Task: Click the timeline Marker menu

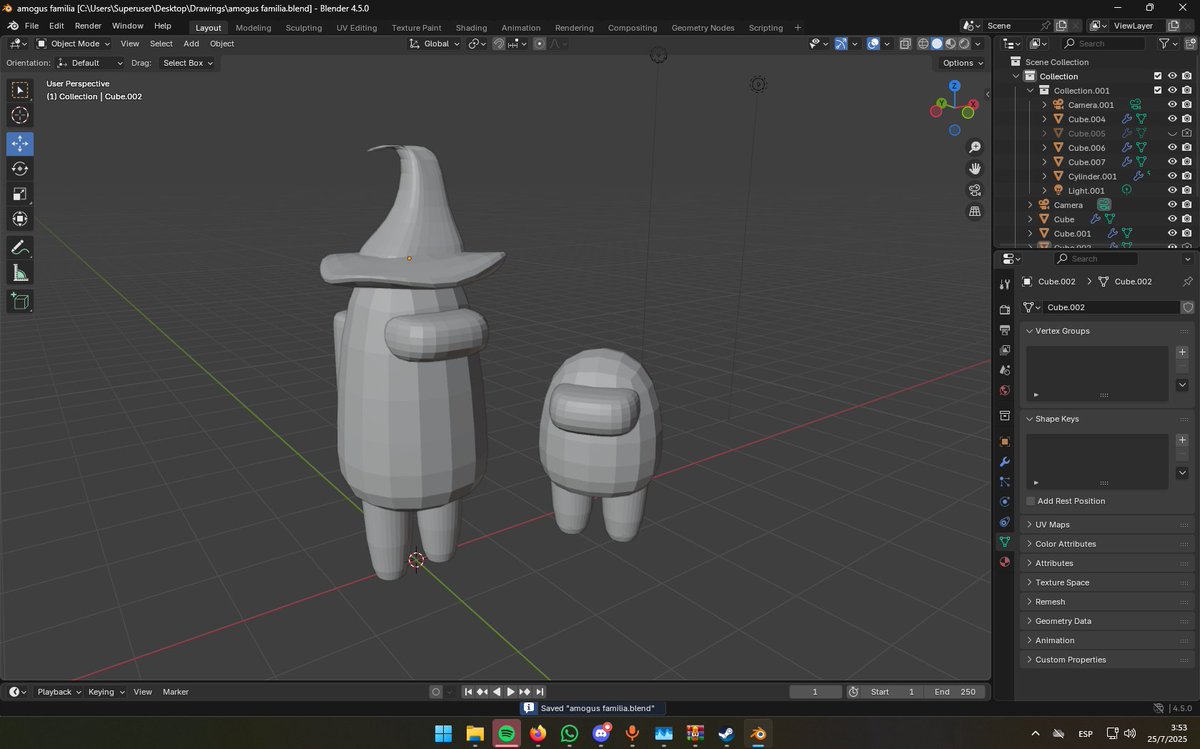Action: point(176,692)
